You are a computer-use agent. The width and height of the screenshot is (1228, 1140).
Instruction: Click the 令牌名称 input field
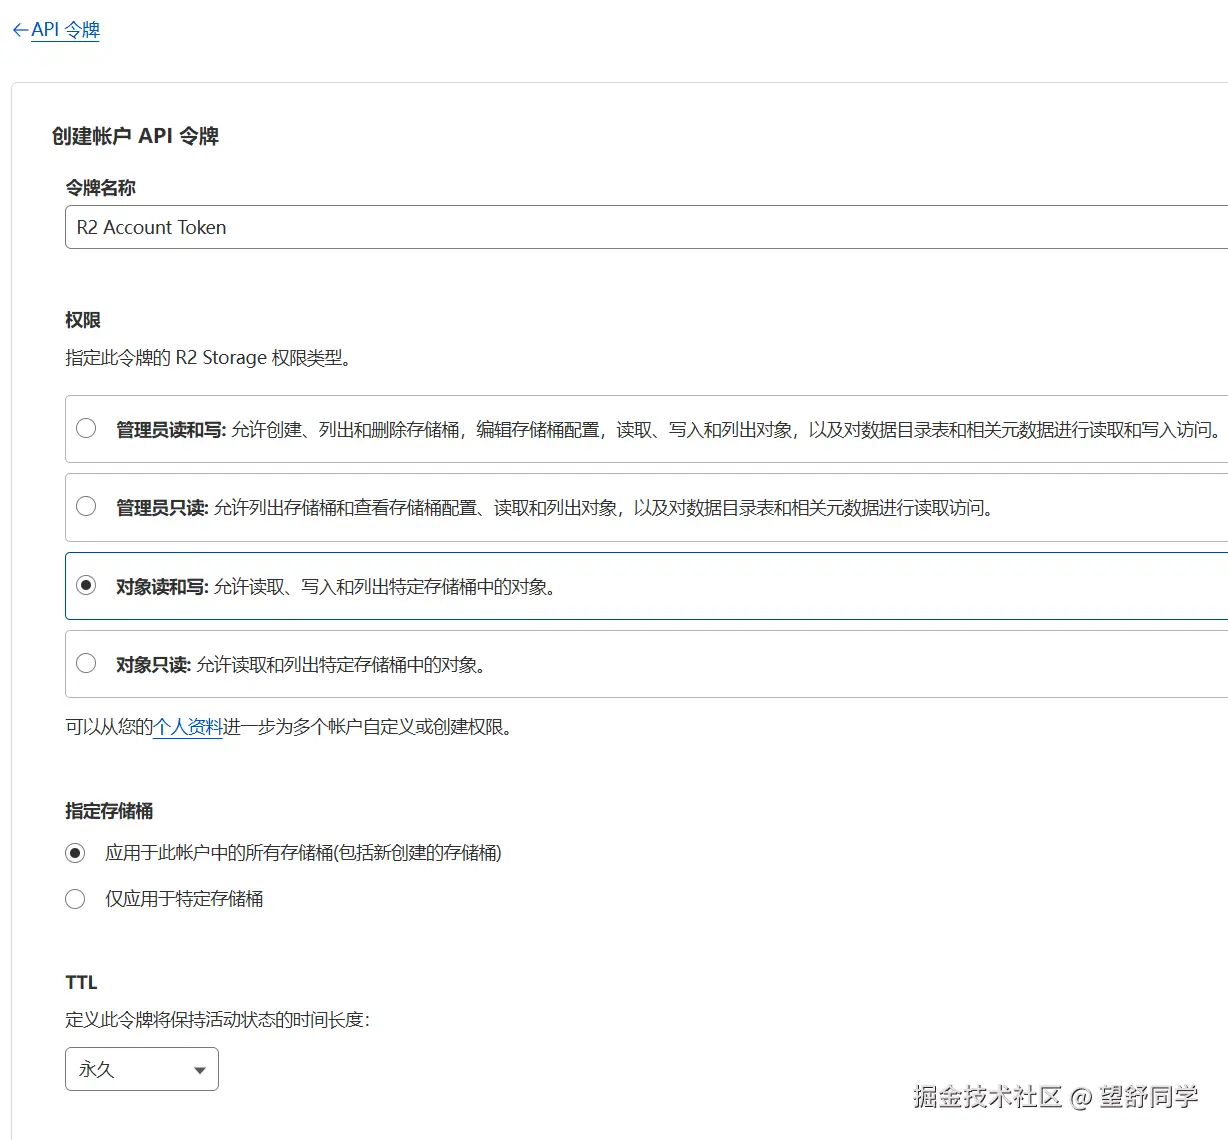click(400, 227)
